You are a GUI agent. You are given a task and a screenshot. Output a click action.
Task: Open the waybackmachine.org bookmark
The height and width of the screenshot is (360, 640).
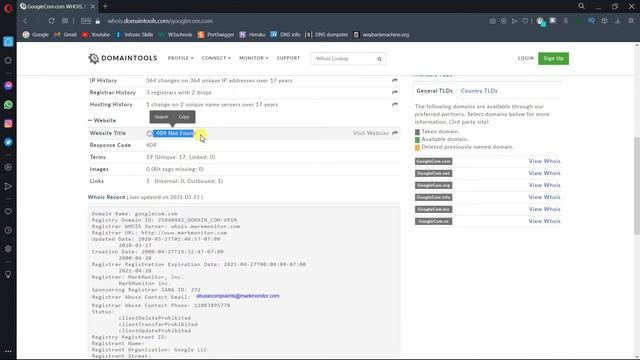[x=381, y=35]
